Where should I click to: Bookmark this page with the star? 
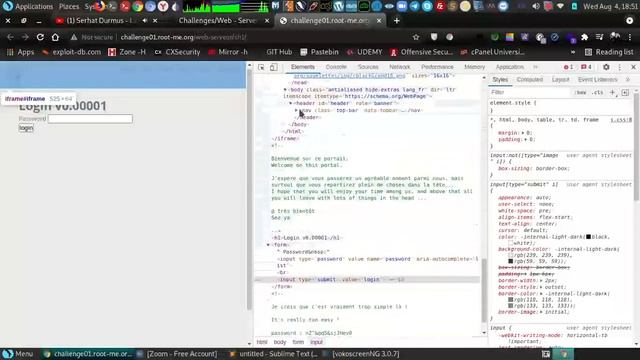(416, 37)
